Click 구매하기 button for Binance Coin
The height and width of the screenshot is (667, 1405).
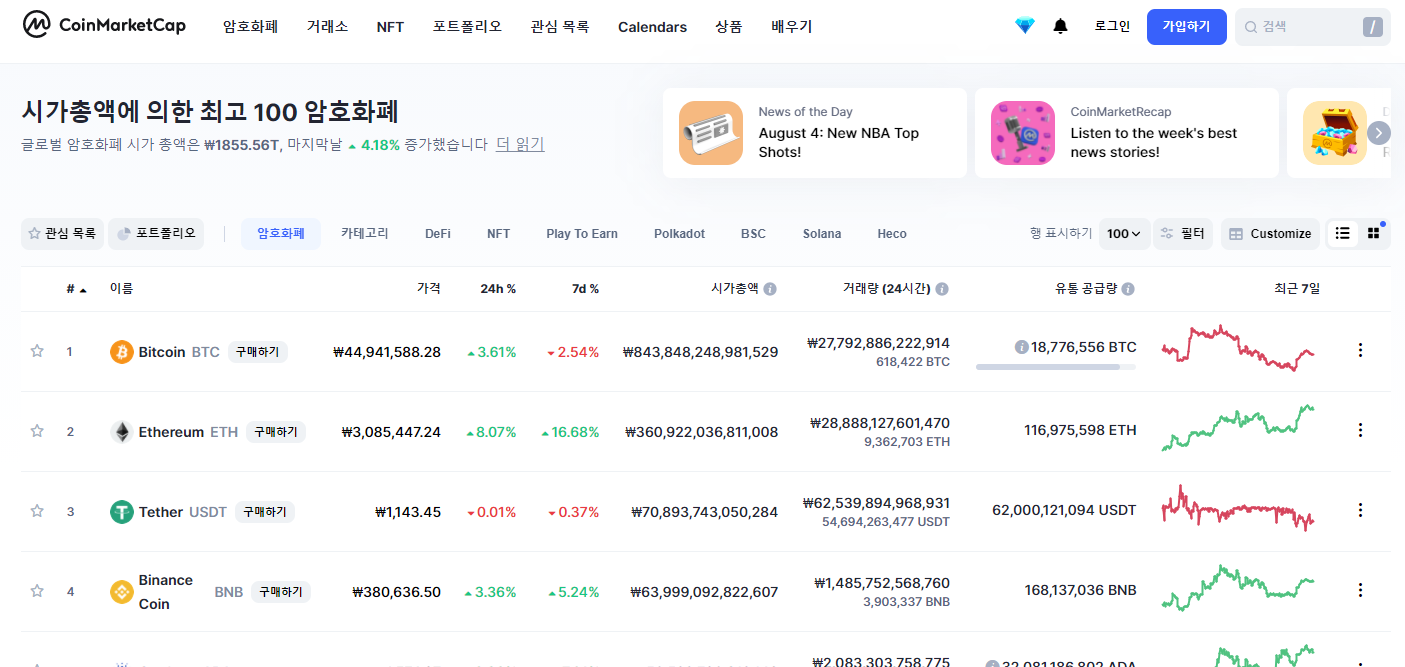tap(280, 592)
